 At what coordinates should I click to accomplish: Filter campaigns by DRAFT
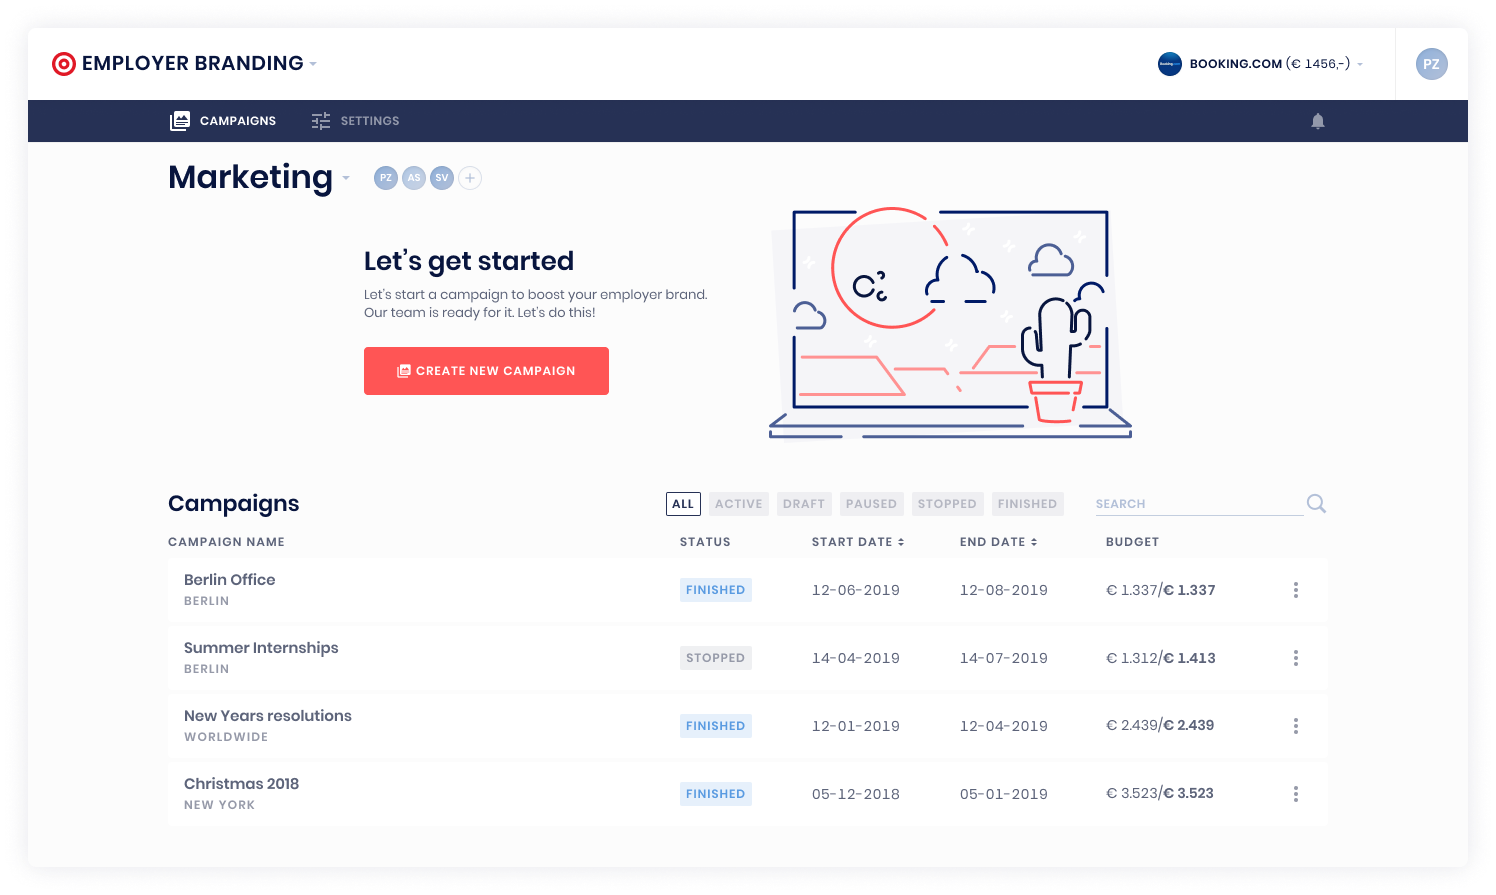click(x=804, y=504)
